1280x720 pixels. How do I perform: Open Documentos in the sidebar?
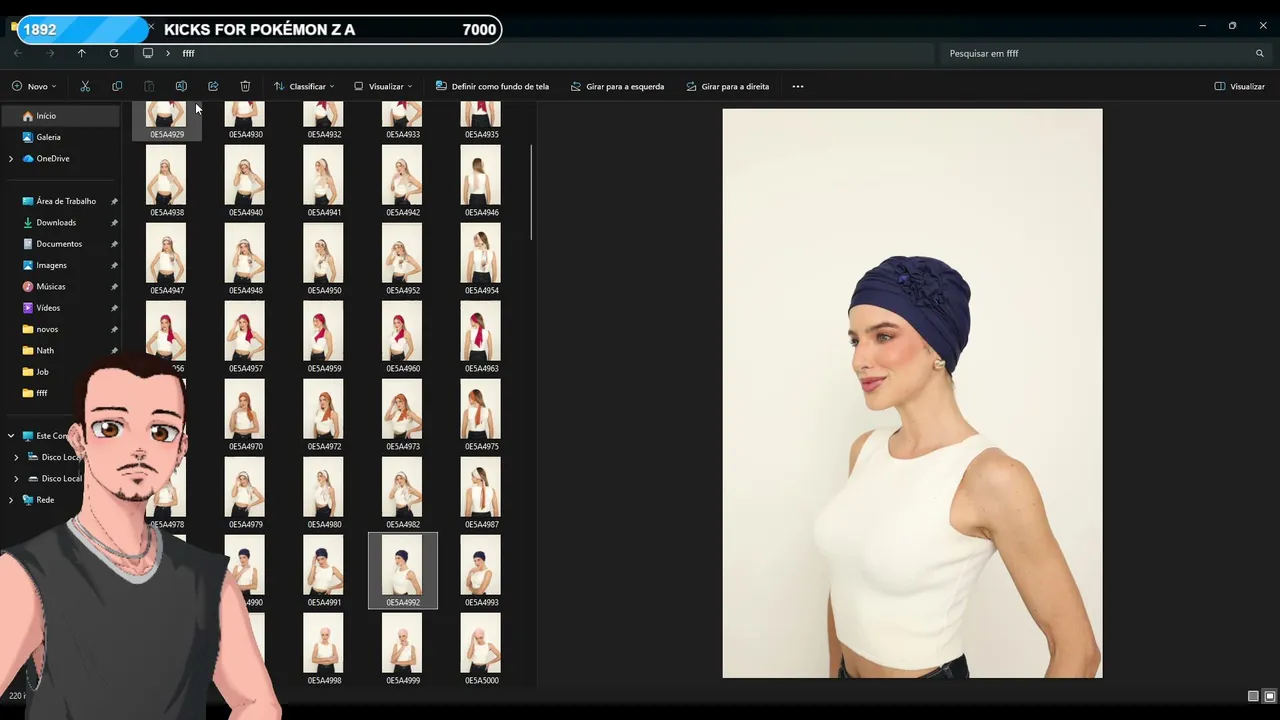pos(60,244)
